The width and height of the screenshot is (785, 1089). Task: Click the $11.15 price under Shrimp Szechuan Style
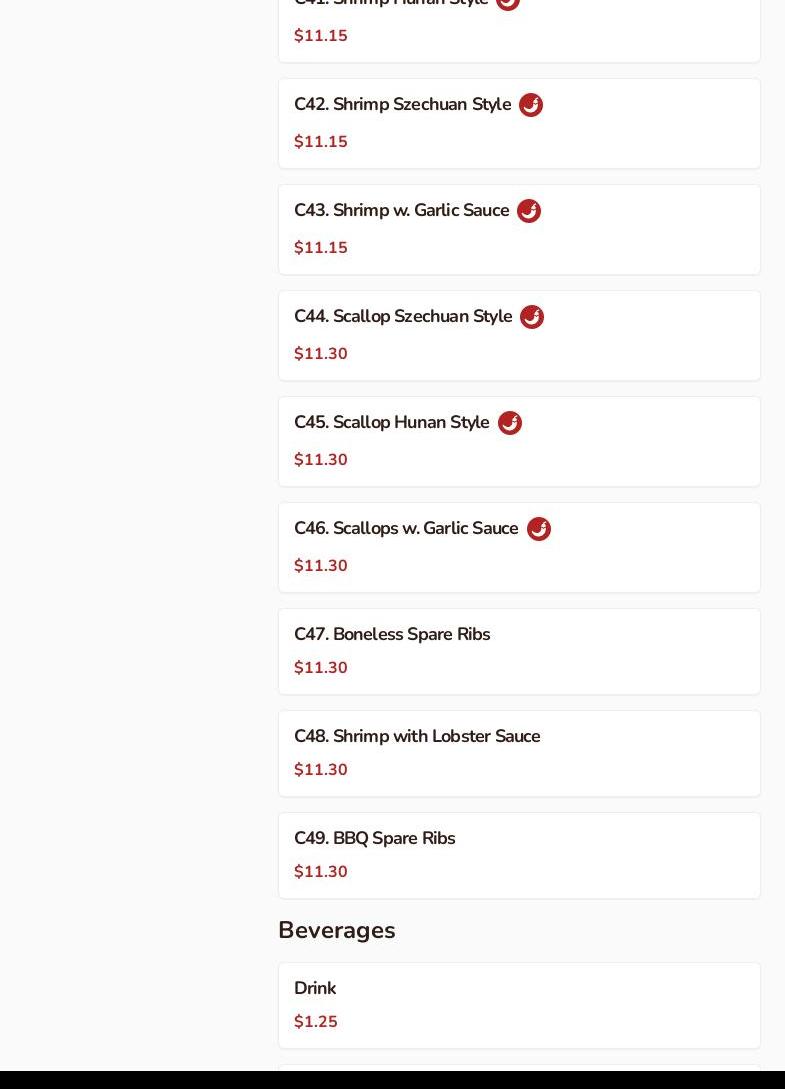(x=321, y=142)
